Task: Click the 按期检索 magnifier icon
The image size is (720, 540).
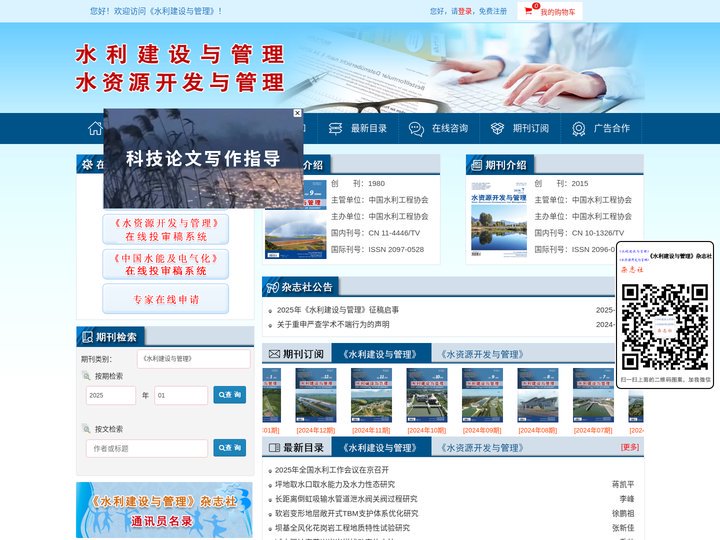Action: (86, 376)
